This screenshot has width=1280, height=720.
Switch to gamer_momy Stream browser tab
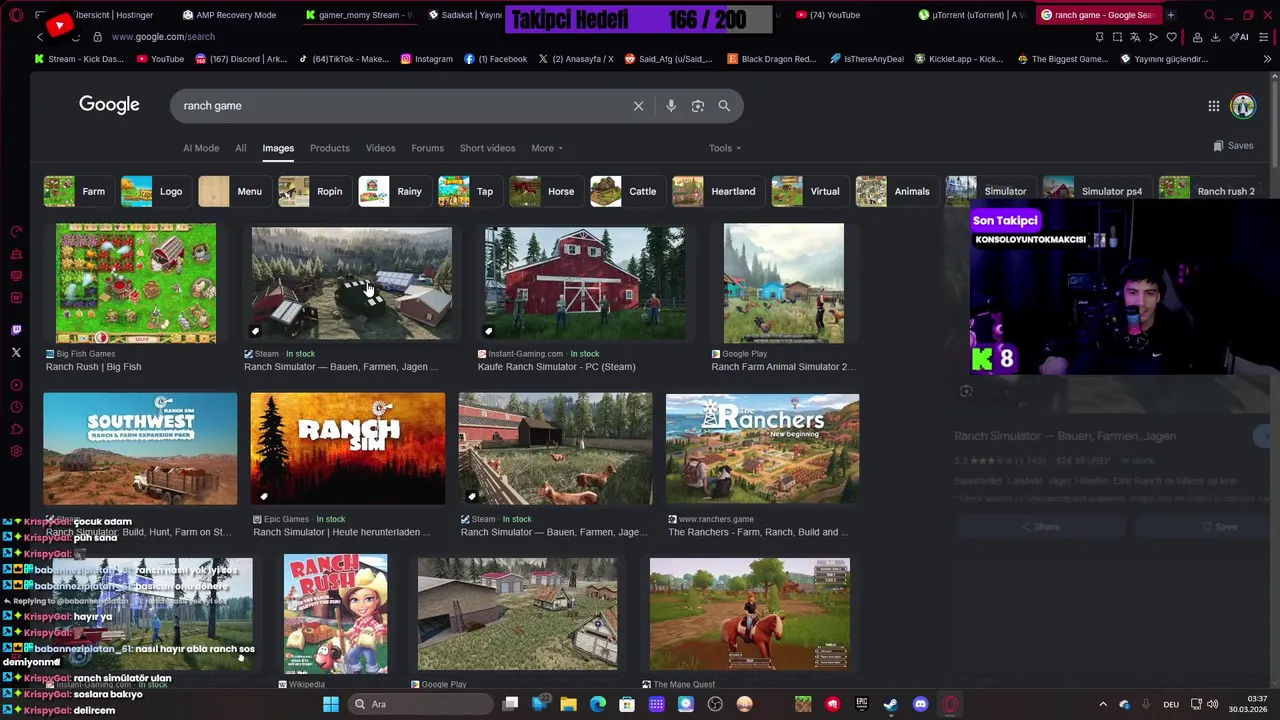tap(358, 15)
